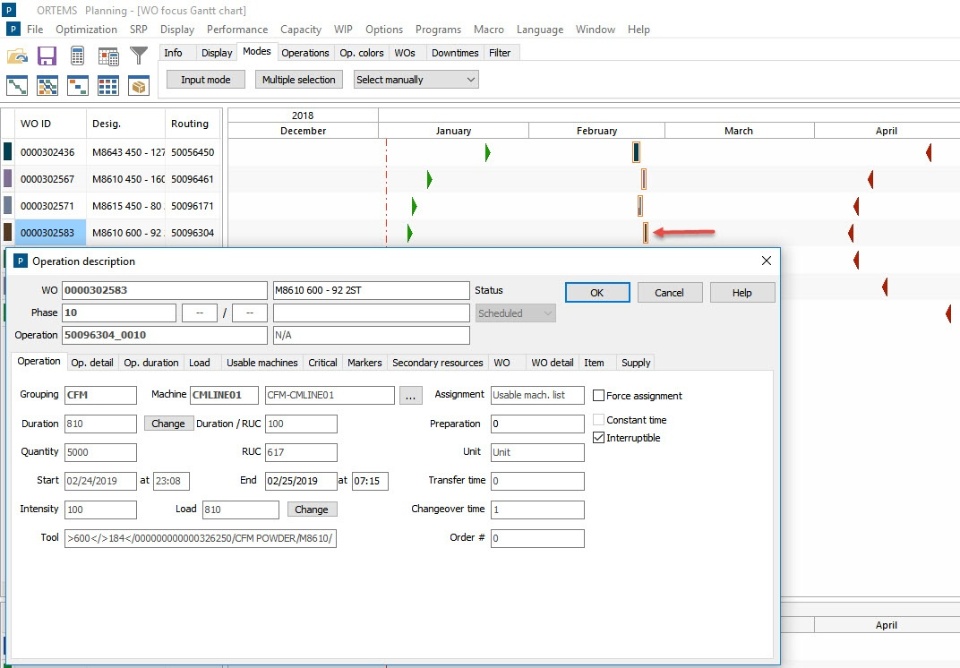Click the Multiple selection button
The width and height of the screenshot is (960, 668).
[x=299, y=80]
